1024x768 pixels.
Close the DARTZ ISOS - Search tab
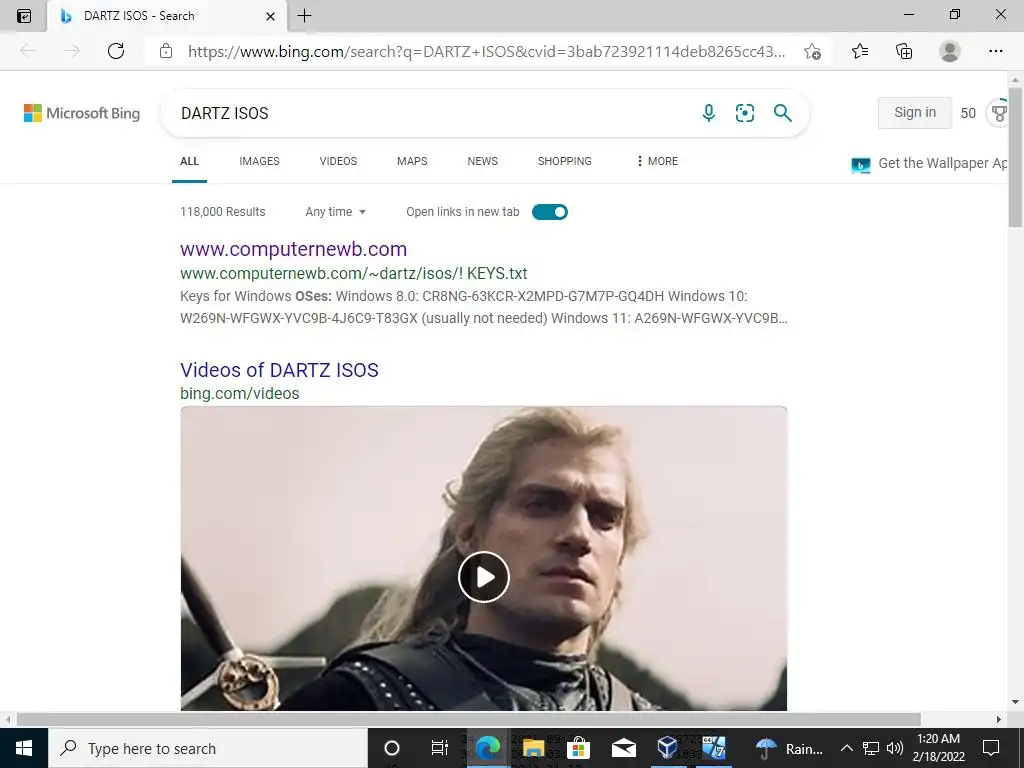270,16
